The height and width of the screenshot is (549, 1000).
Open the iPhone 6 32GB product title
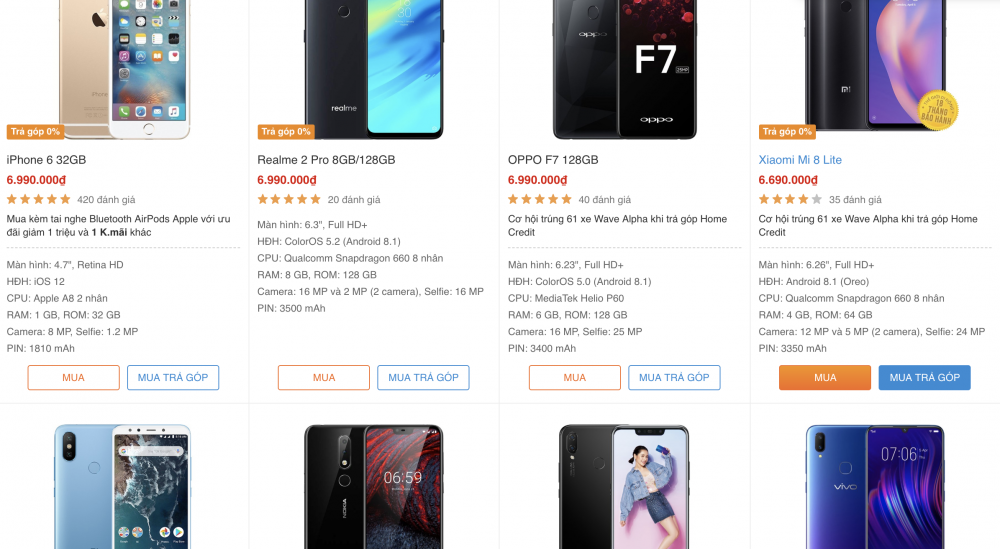point(46,160)
